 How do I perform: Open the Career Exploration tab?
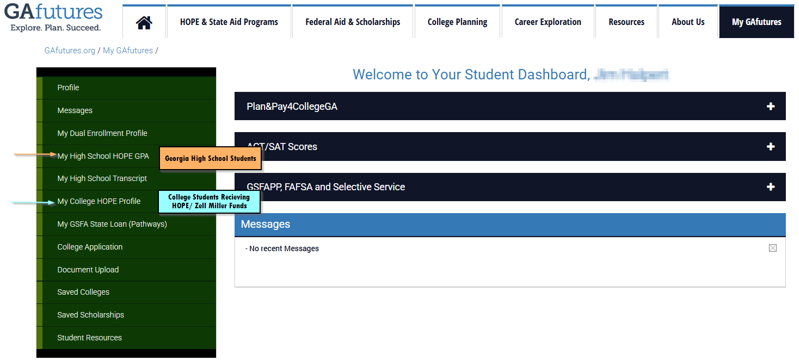[548, 22]
